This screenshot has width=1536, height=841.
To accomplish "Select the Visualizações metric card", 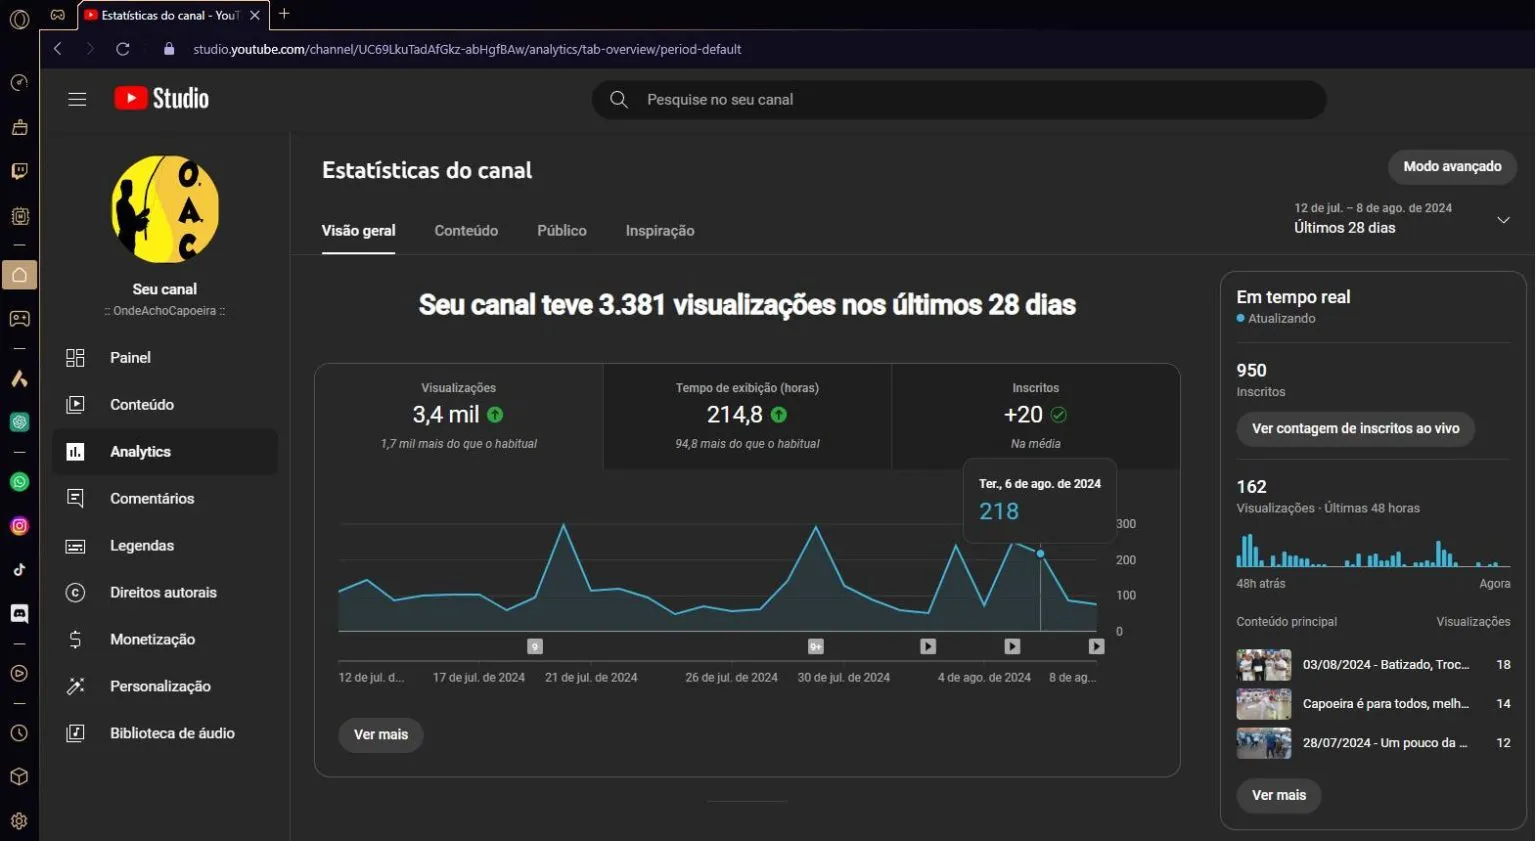I will coord(459,416).
